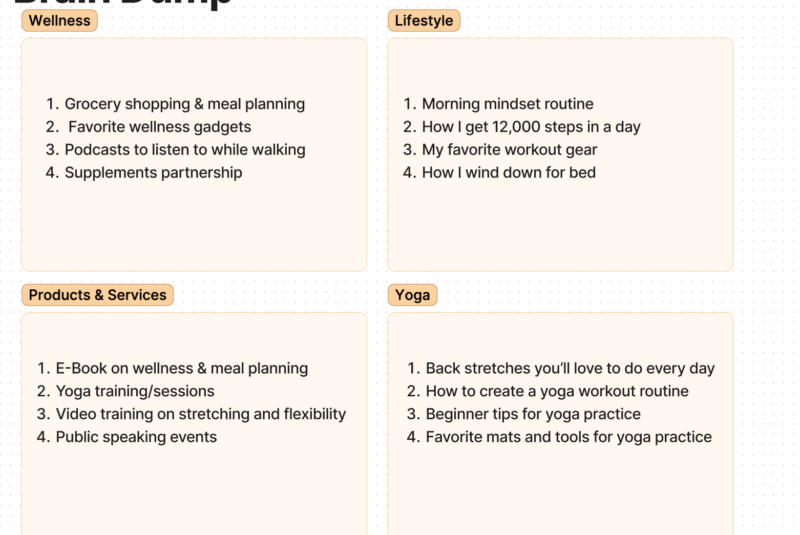
Task: Select 'Supplements partnership' list item
Action: [x=153, y=172]
